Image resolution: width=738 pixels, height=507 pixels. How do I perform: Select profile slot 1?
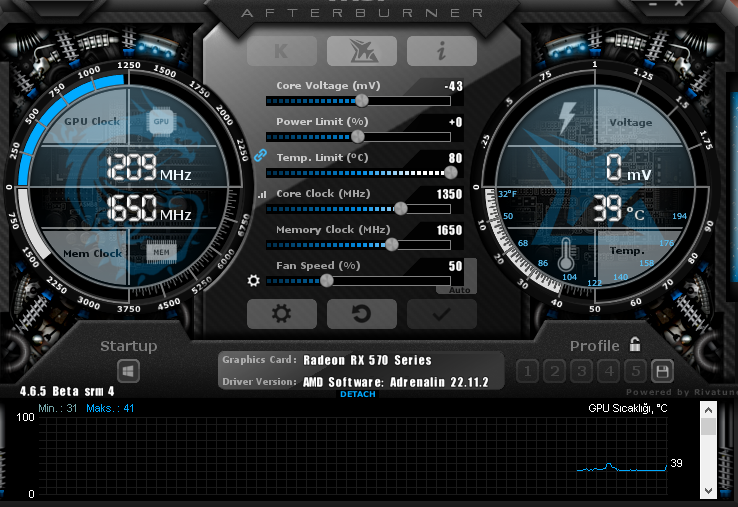pos(528,371)
